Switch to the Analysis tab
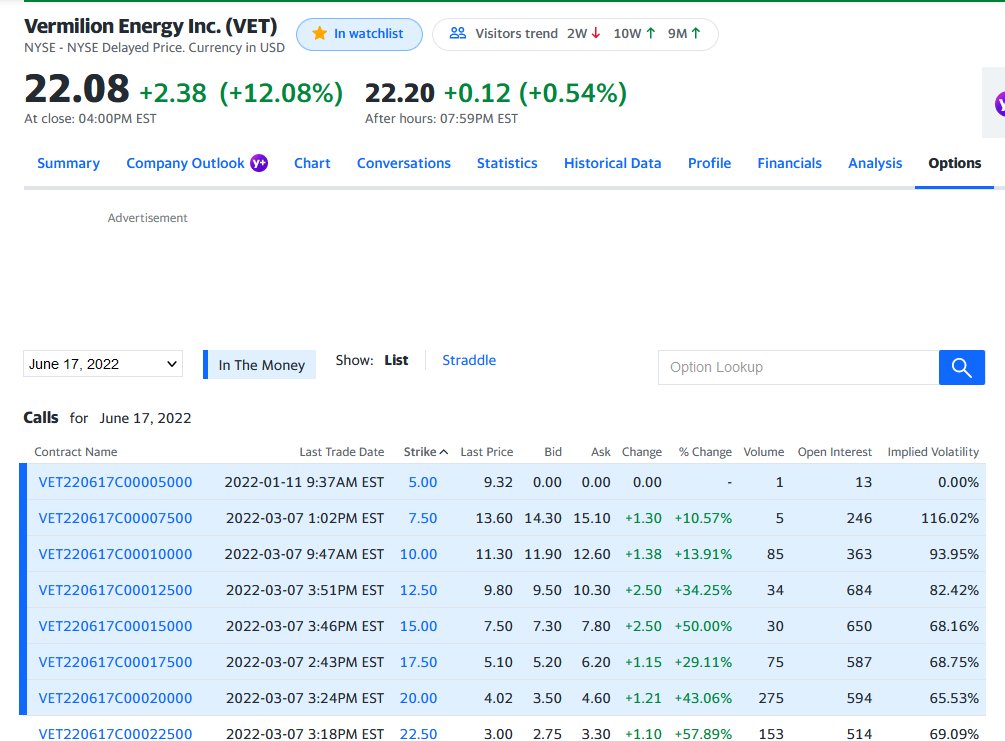The height and width of the screenshot is (741, 1005). [875, 163]
